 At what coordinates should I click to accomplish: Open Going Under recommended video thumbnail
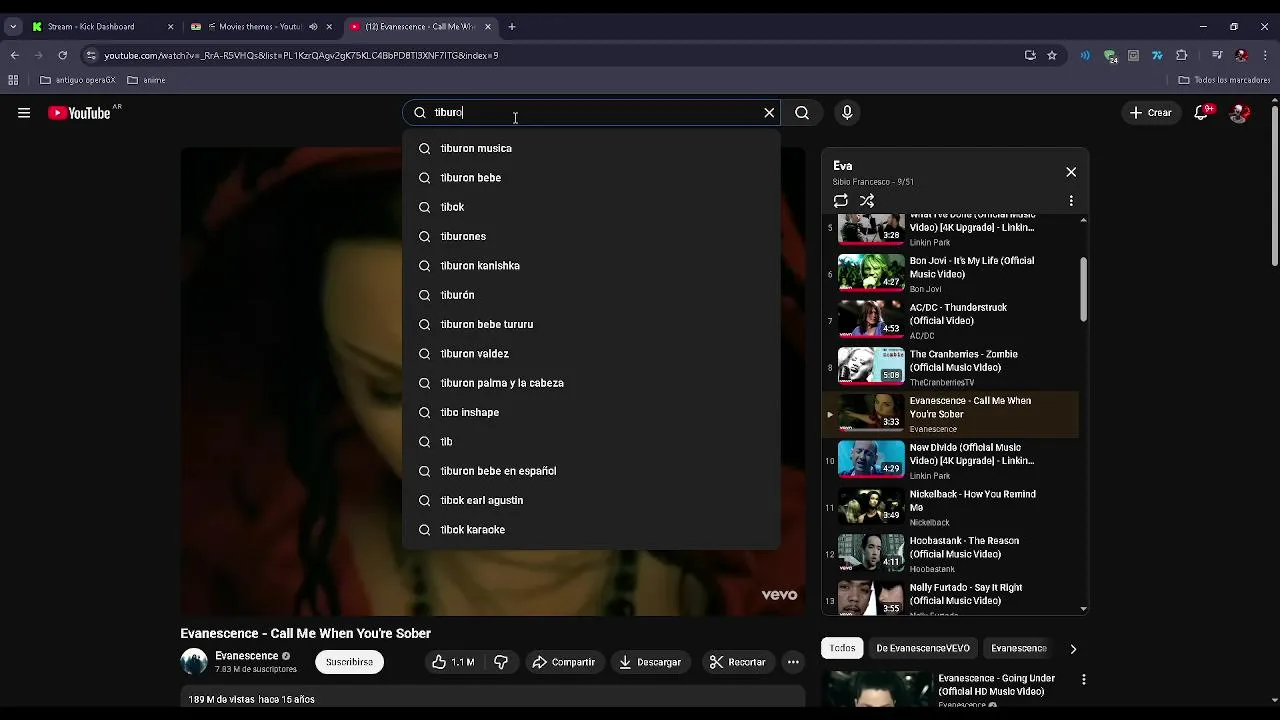pos(876,690)
